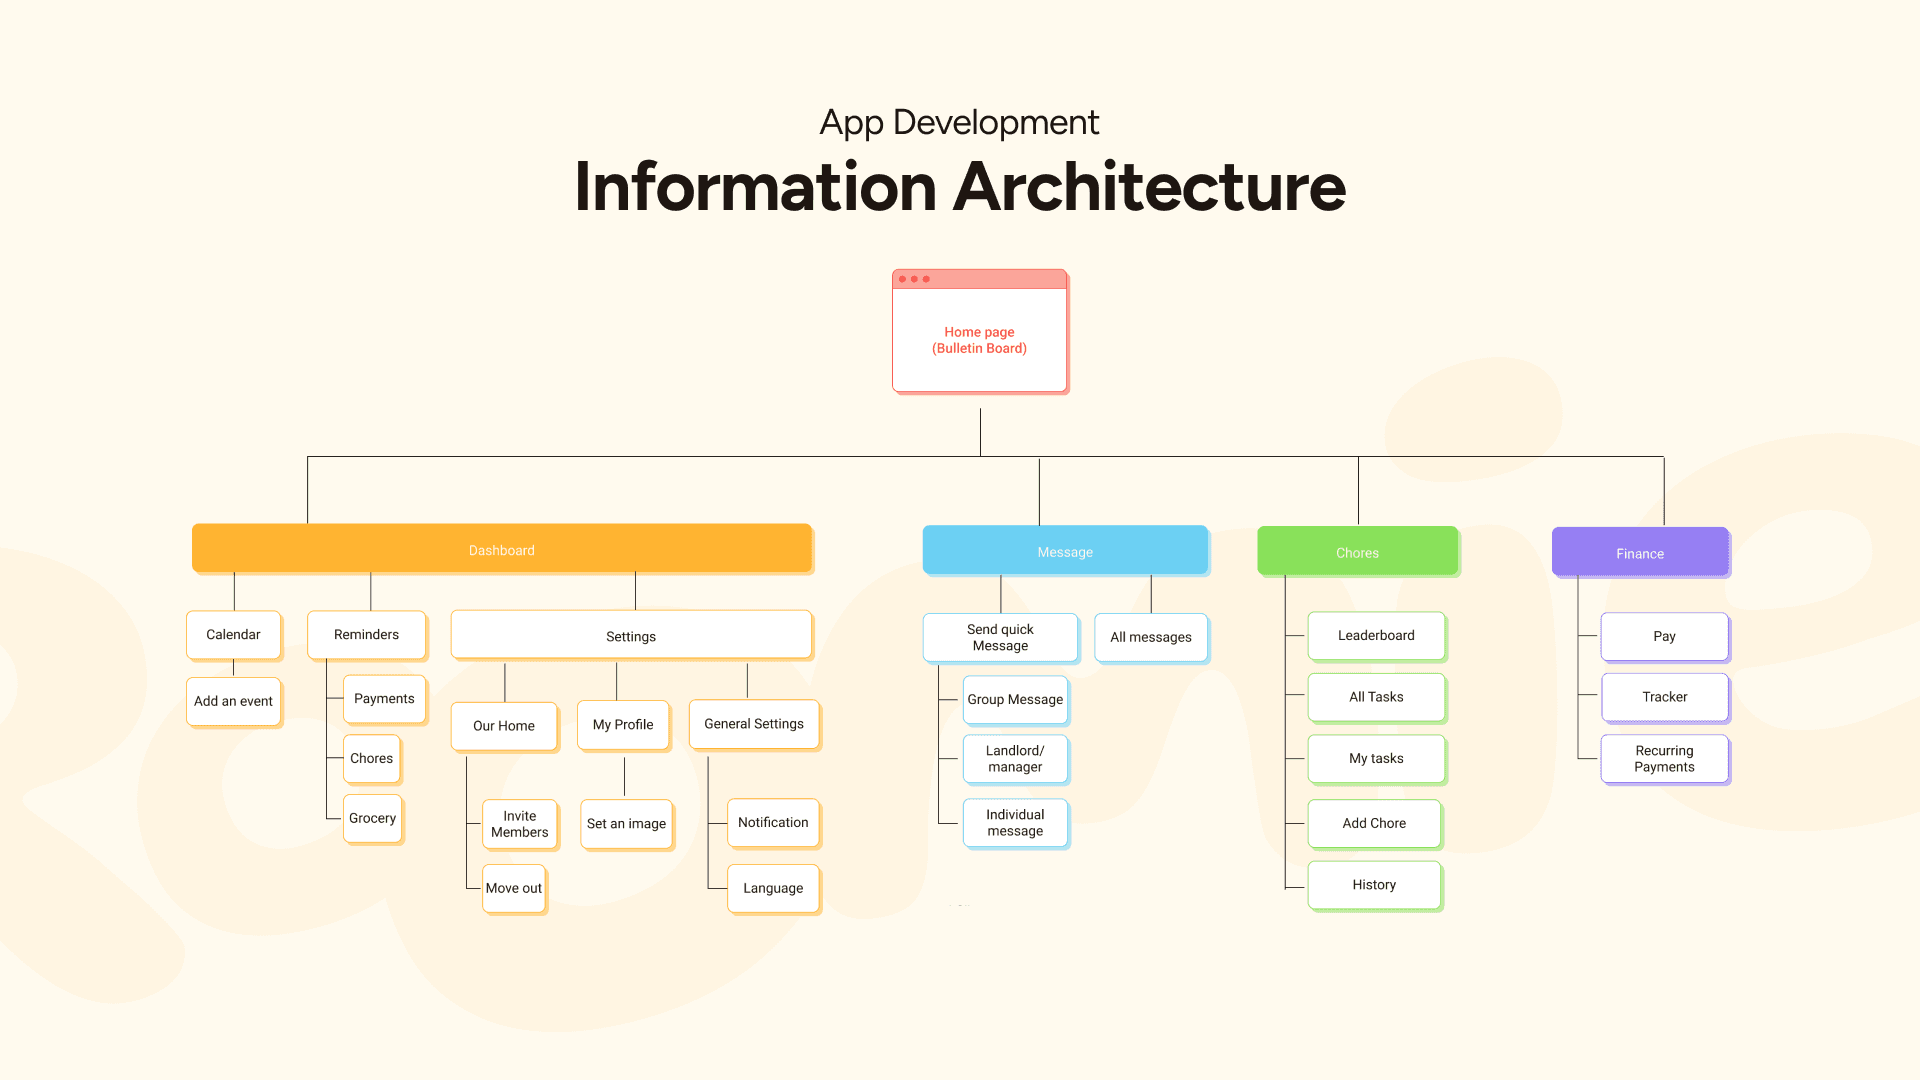Viewport: 1920px width, 1080px height.
Task: Click the Information Architecture title text
Action: point(960,187)
